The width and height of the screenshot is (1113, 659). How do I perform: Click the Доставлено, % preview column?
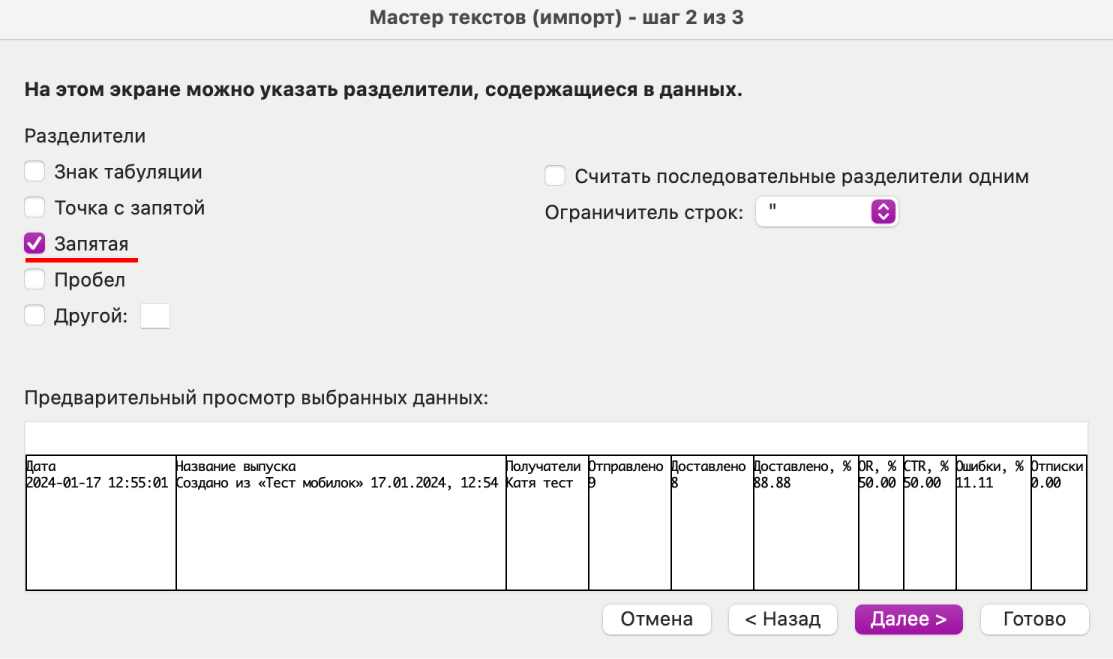pyautogui.click(x=804, y=522)
